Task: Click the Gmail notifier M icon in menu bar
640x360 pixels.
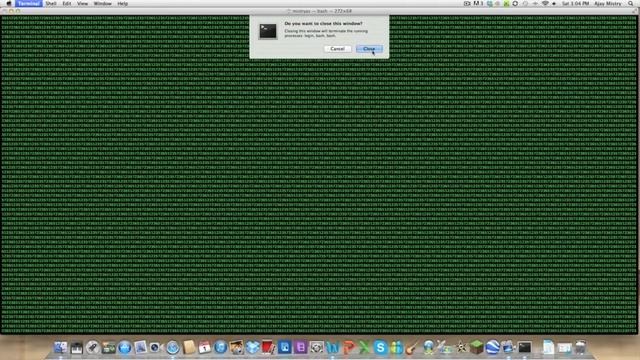Action: (x=478, y=3)
